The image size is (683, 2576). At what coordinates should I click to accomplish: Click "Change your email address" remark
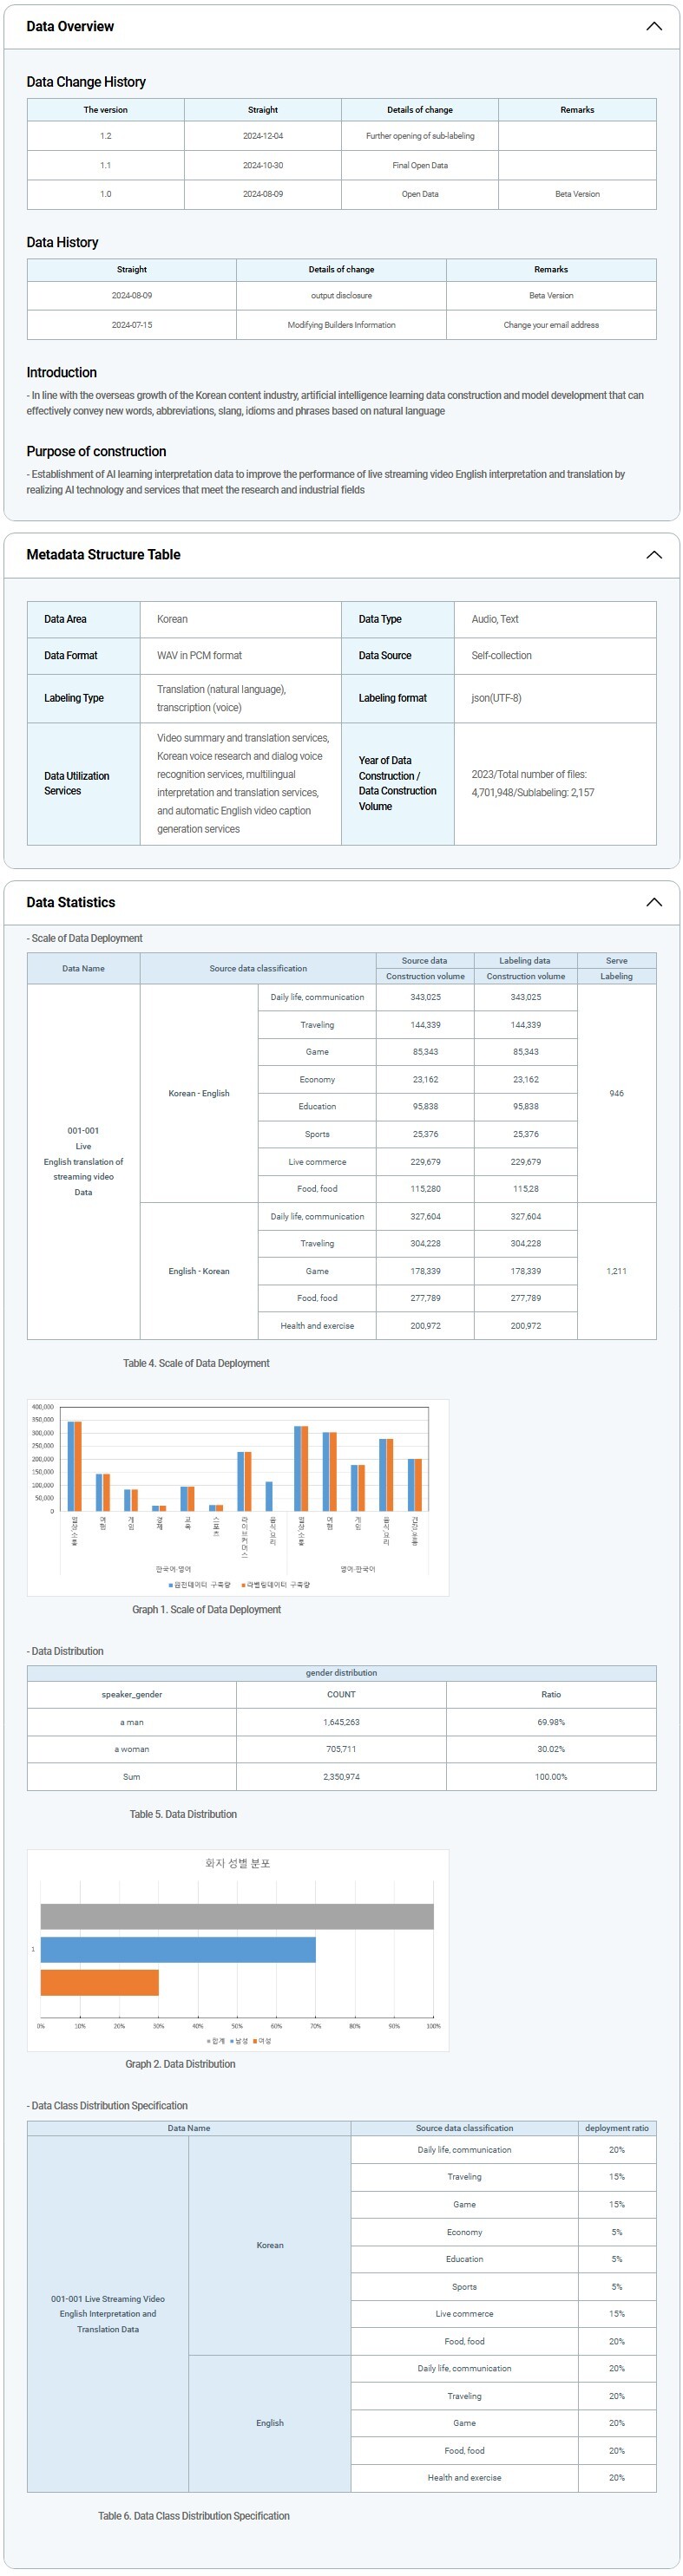point(551,325)
